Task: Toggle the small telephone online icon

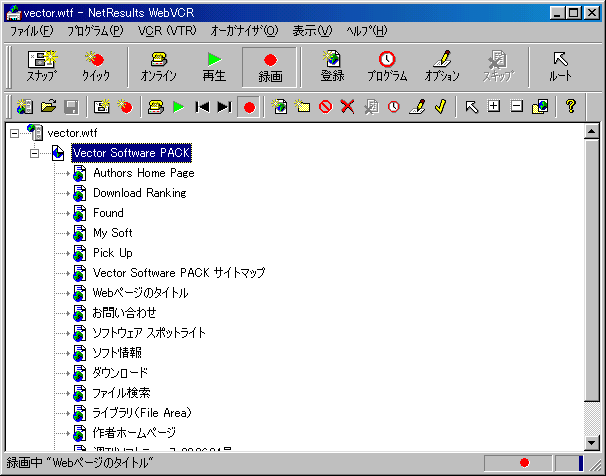Action: (156, 106)
